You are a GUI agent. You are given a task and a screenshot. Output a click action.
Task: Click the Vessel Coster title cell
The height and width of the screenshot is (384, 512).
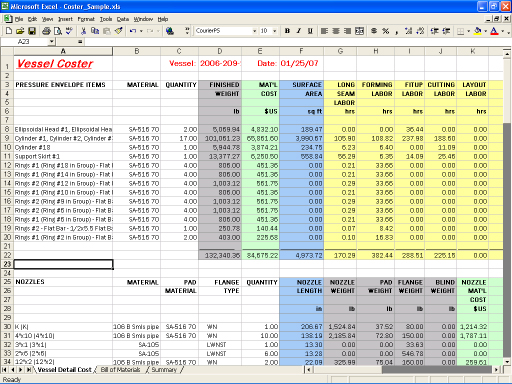point(63,63)
